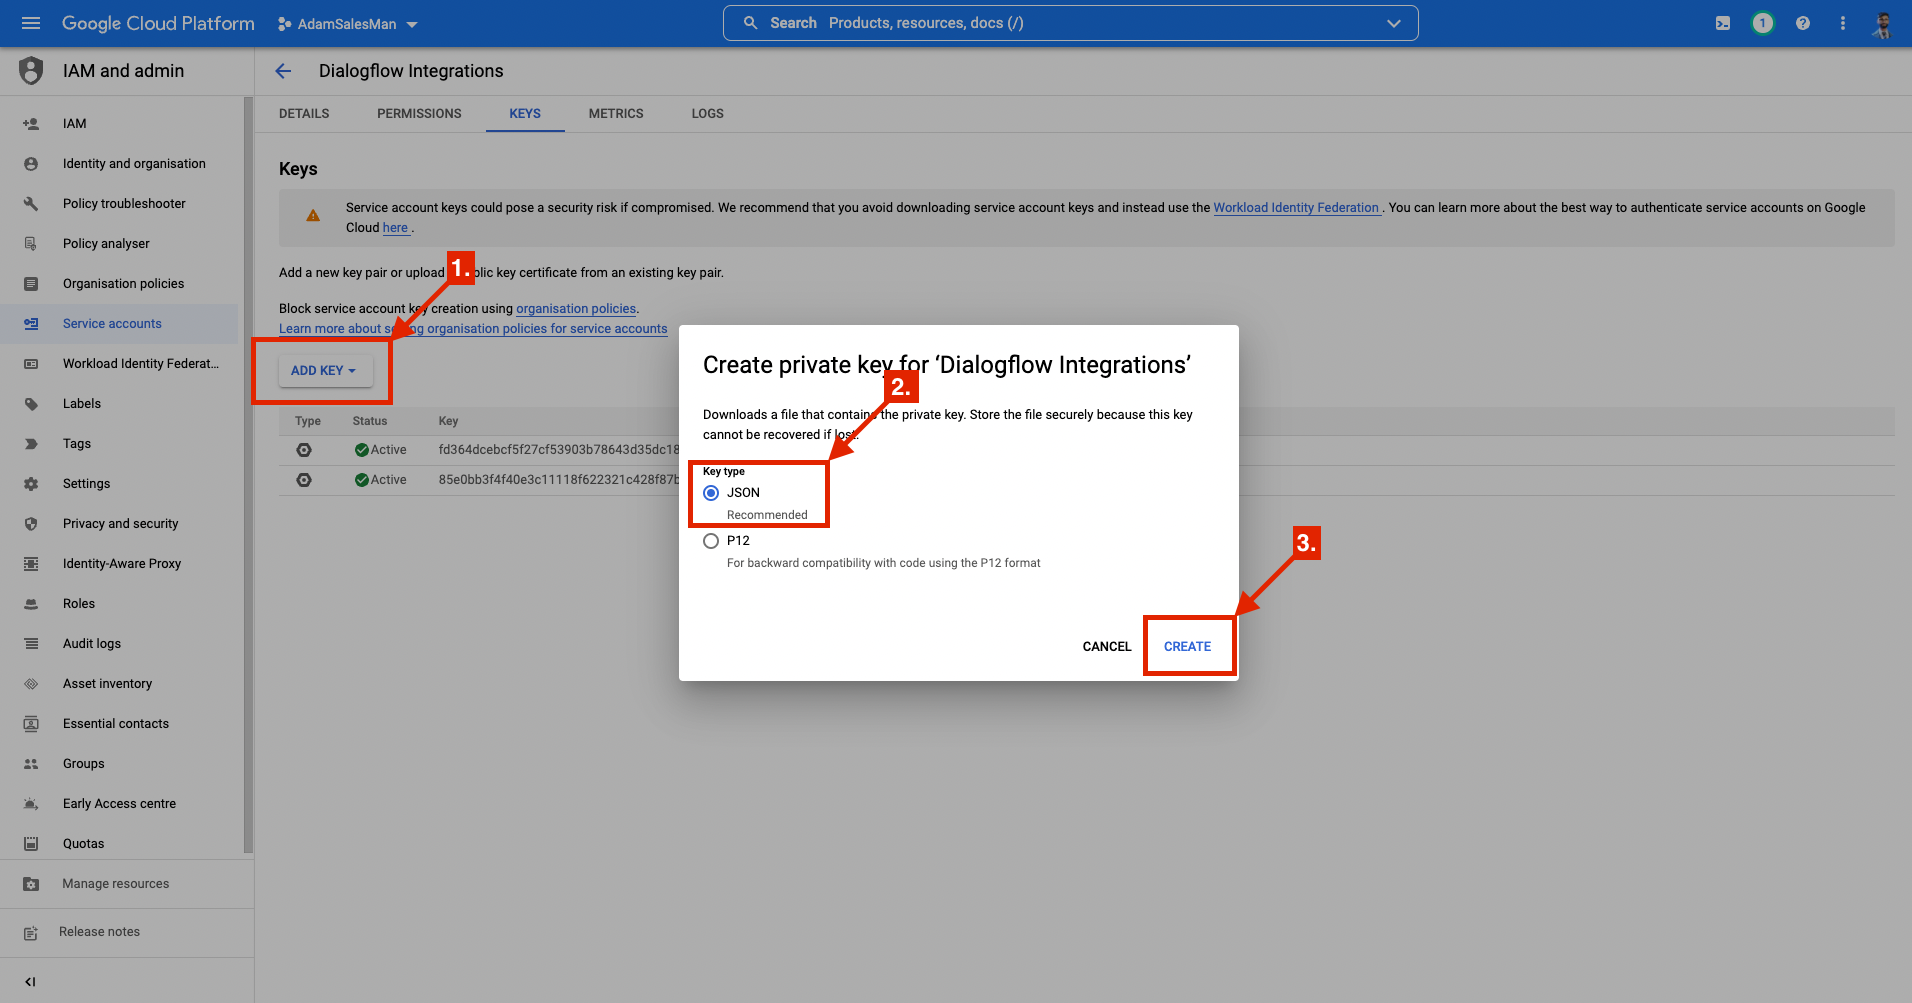Switch to the DETAILS tab

pos(304,114)
